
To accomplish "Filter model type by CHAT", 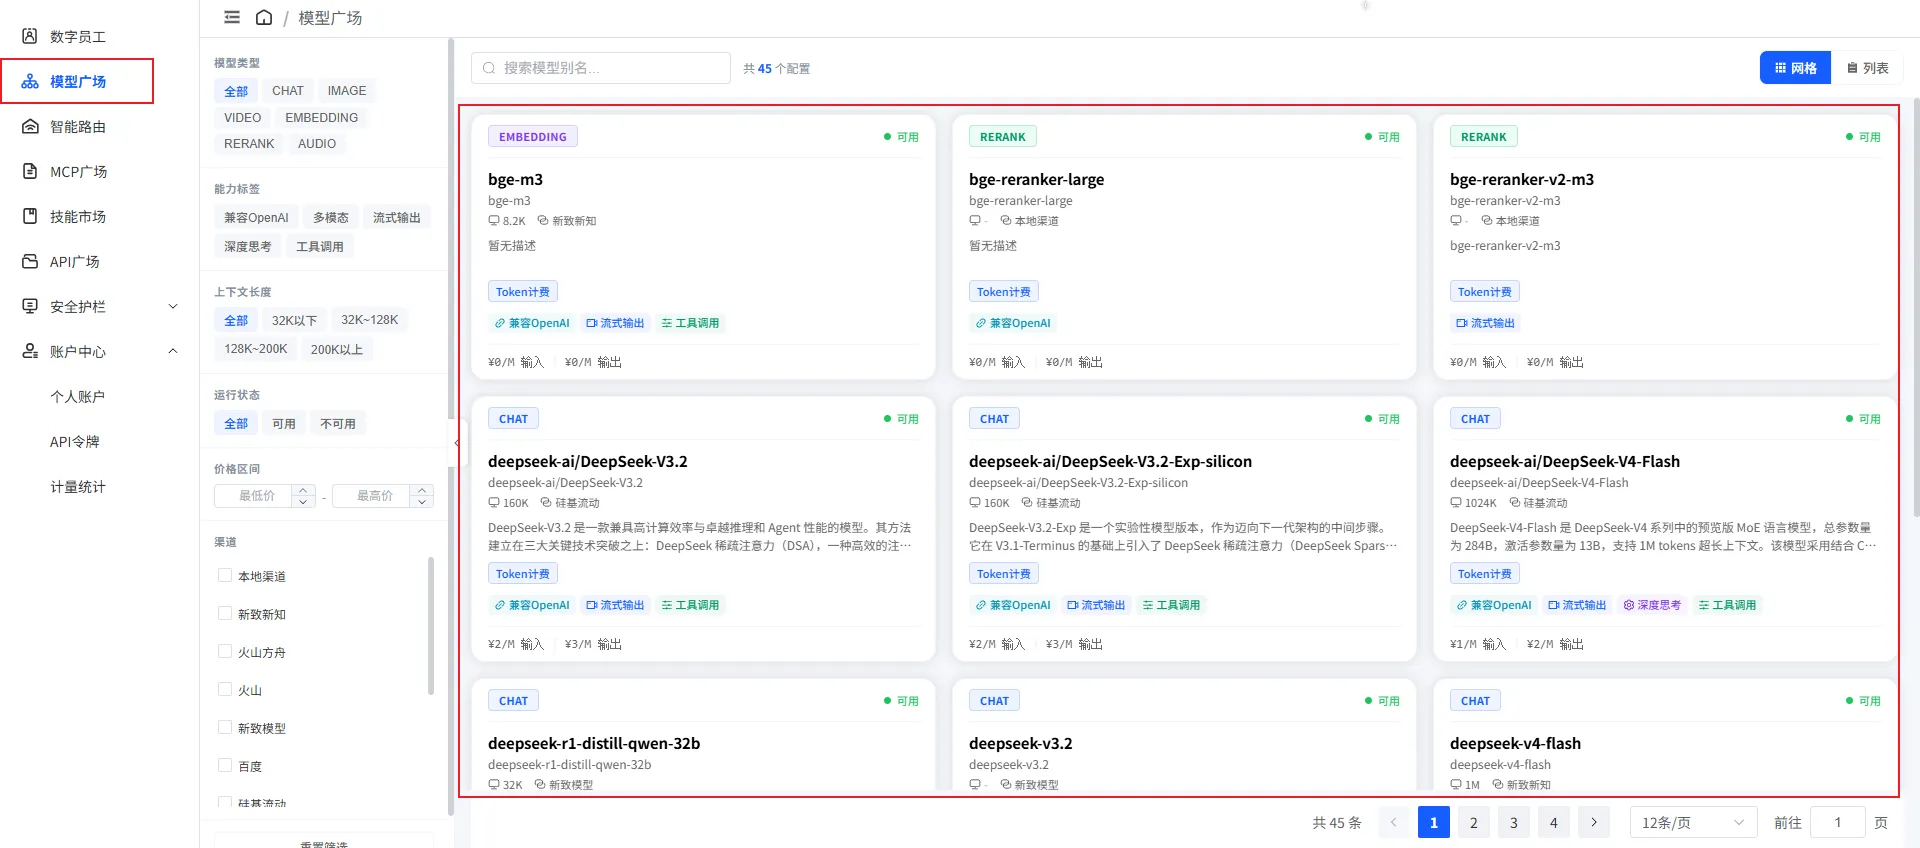I will pyautogui.click(x=288, y=91).
